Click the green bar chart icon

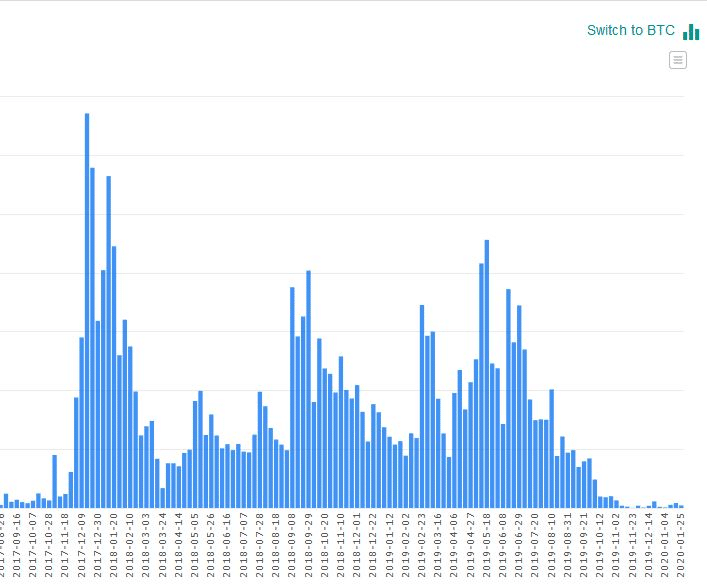point(691,31)
